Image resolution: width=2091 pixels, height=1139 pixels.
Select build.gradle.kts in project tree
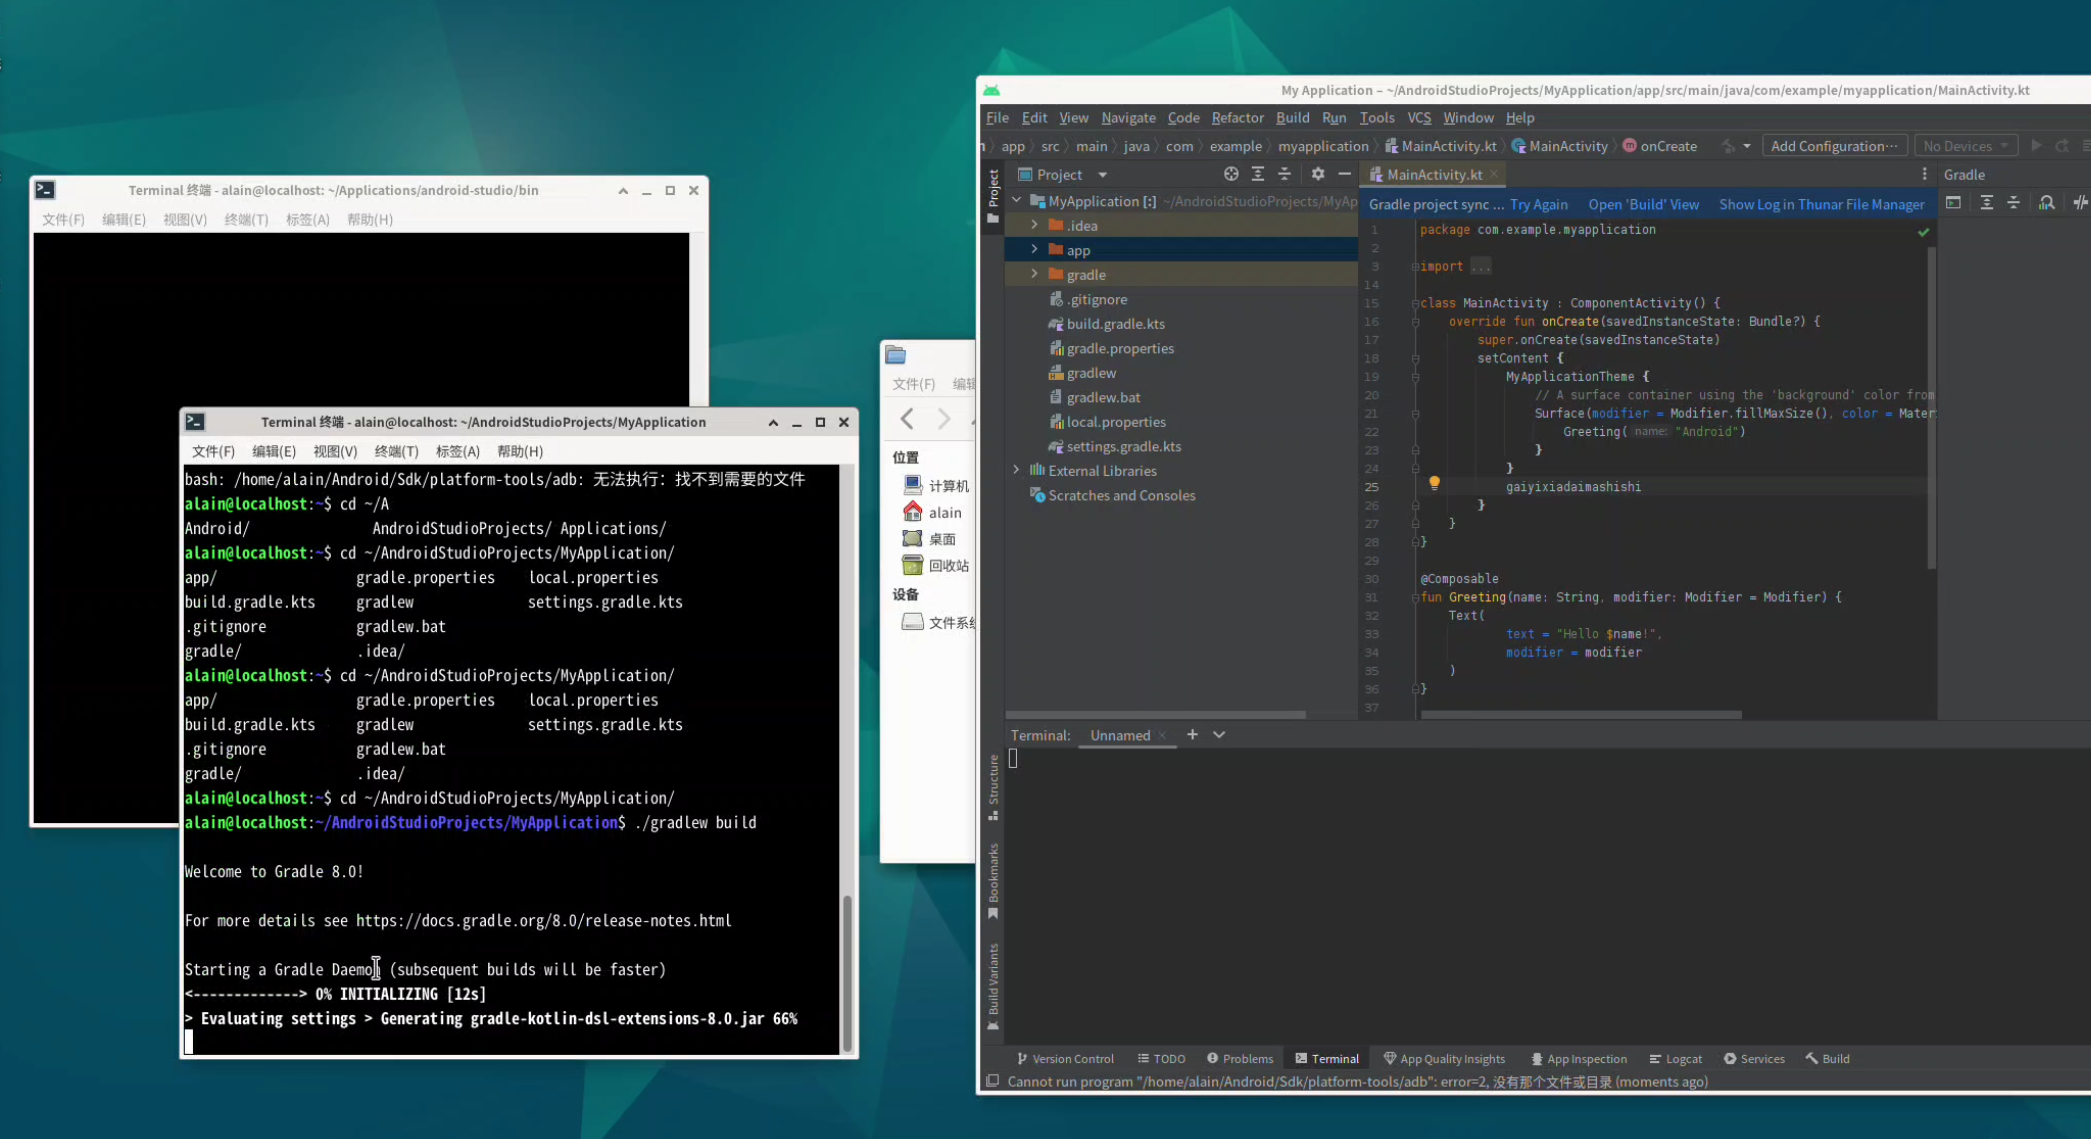(x=1115, y=323)
